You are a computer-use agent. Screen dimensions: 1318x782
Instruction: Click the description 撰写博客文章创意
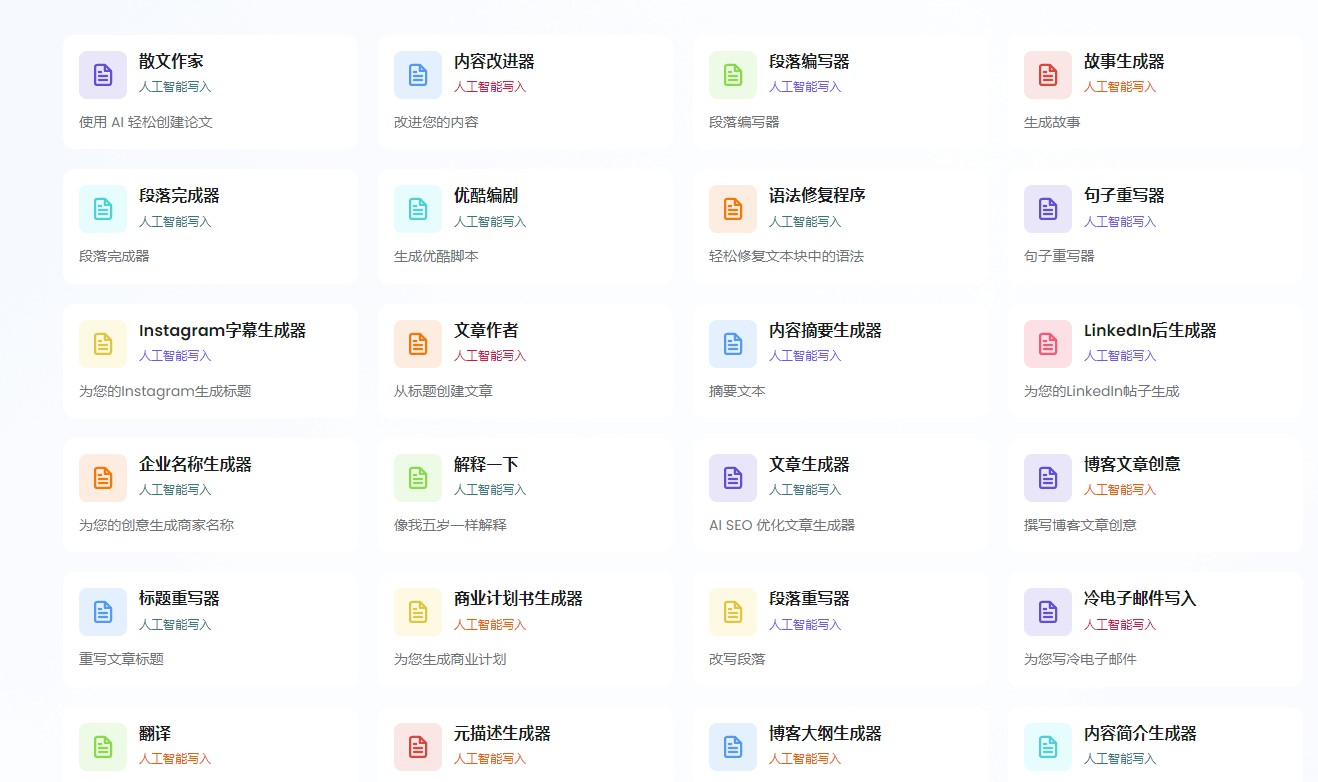1080,525
